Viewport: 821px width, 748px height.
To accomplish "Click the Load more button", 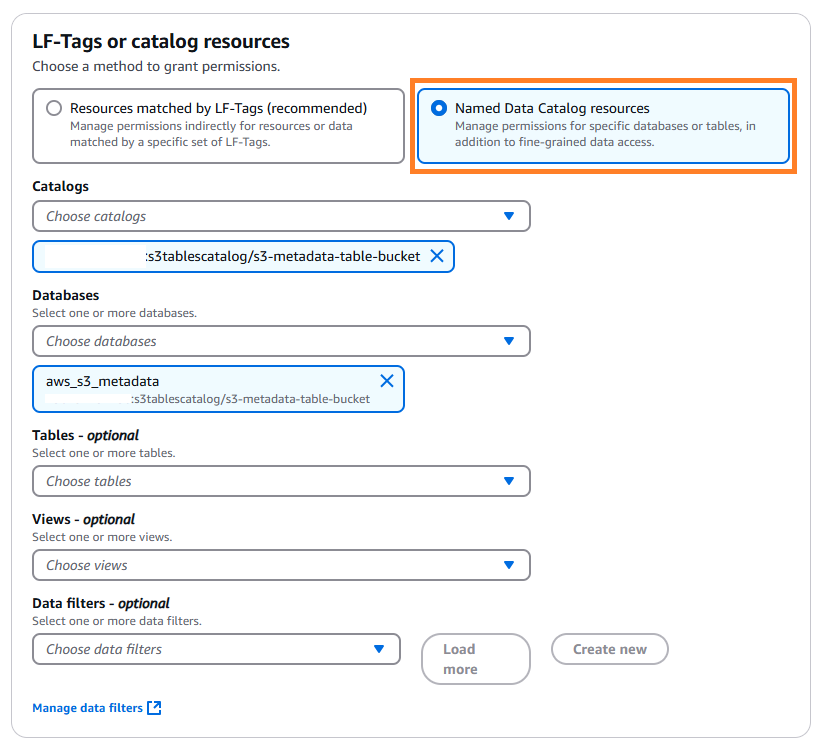I will tap(475, 659).
